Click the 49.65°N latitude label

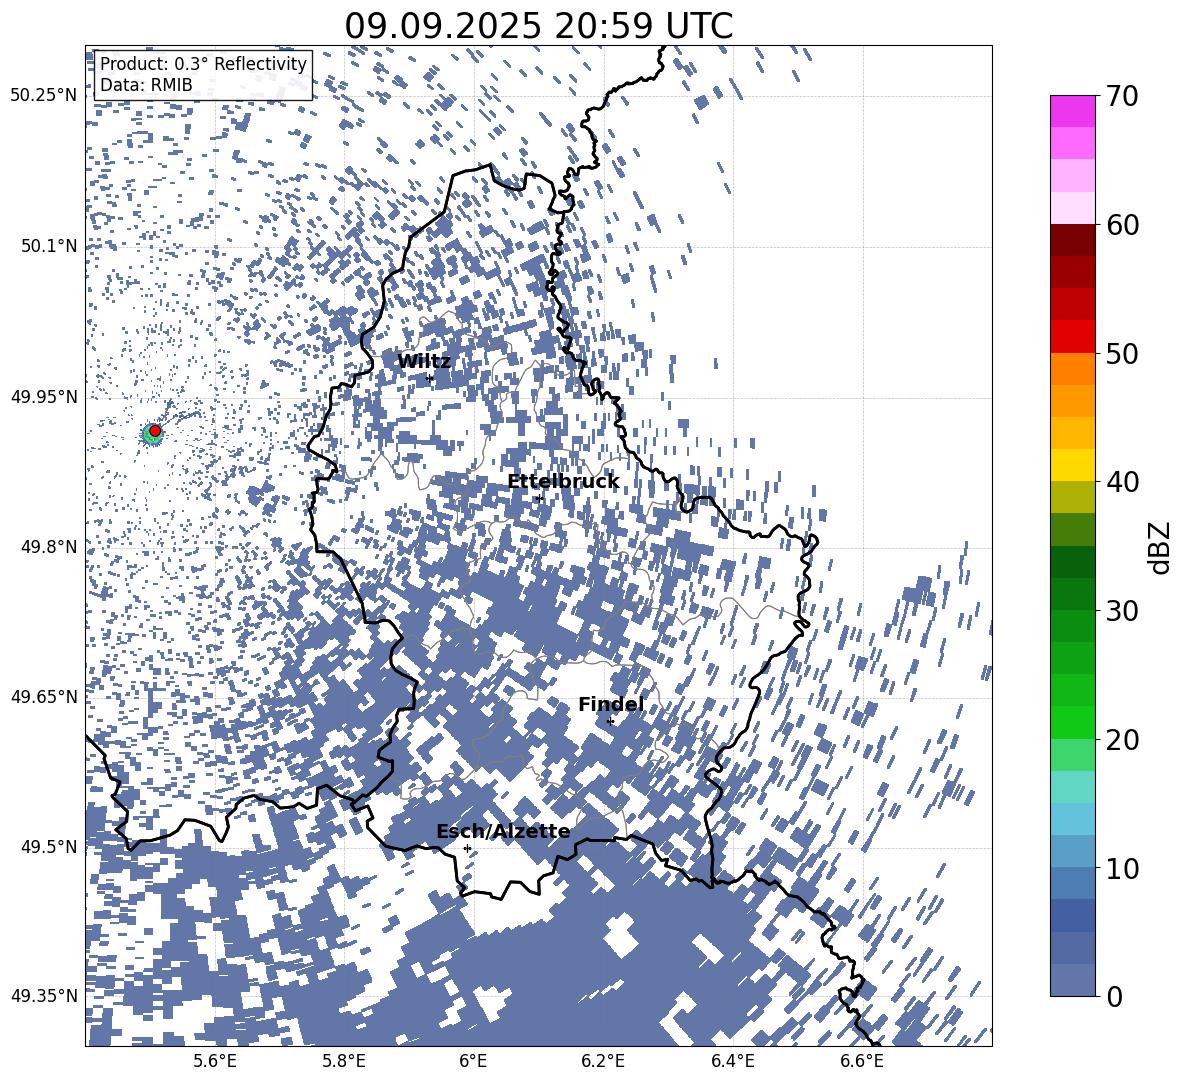click(x=44, y=696)
